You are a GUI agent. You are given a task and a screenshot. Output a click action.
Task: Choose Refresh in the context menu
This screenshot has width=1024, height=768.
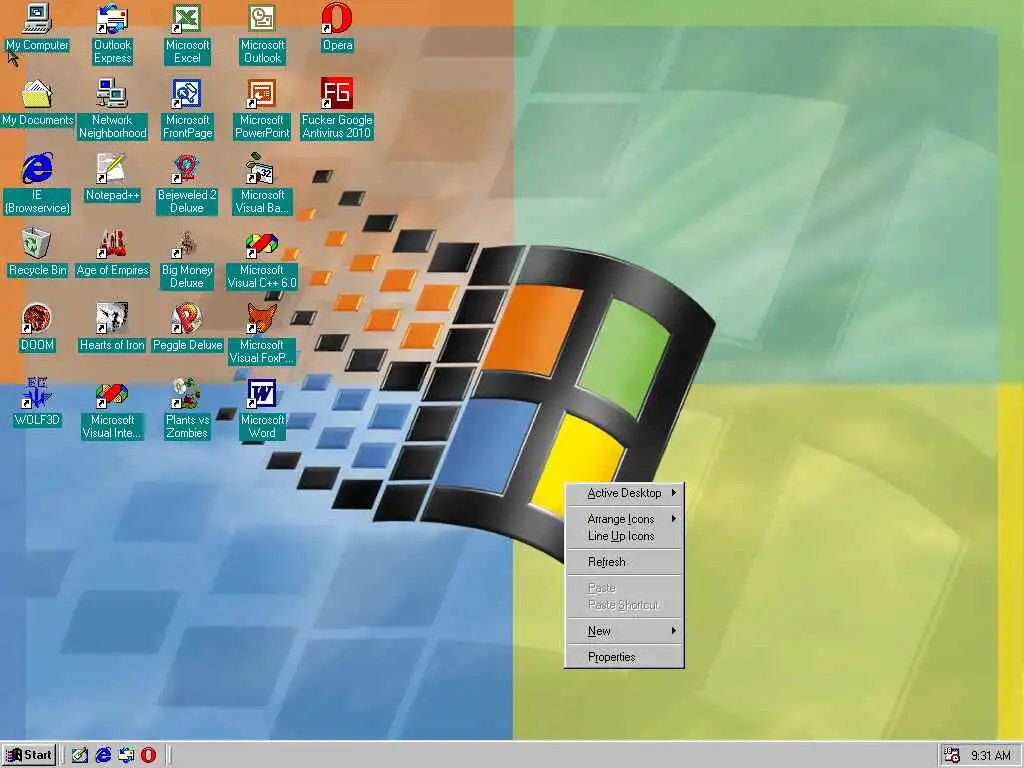(624, 562)
